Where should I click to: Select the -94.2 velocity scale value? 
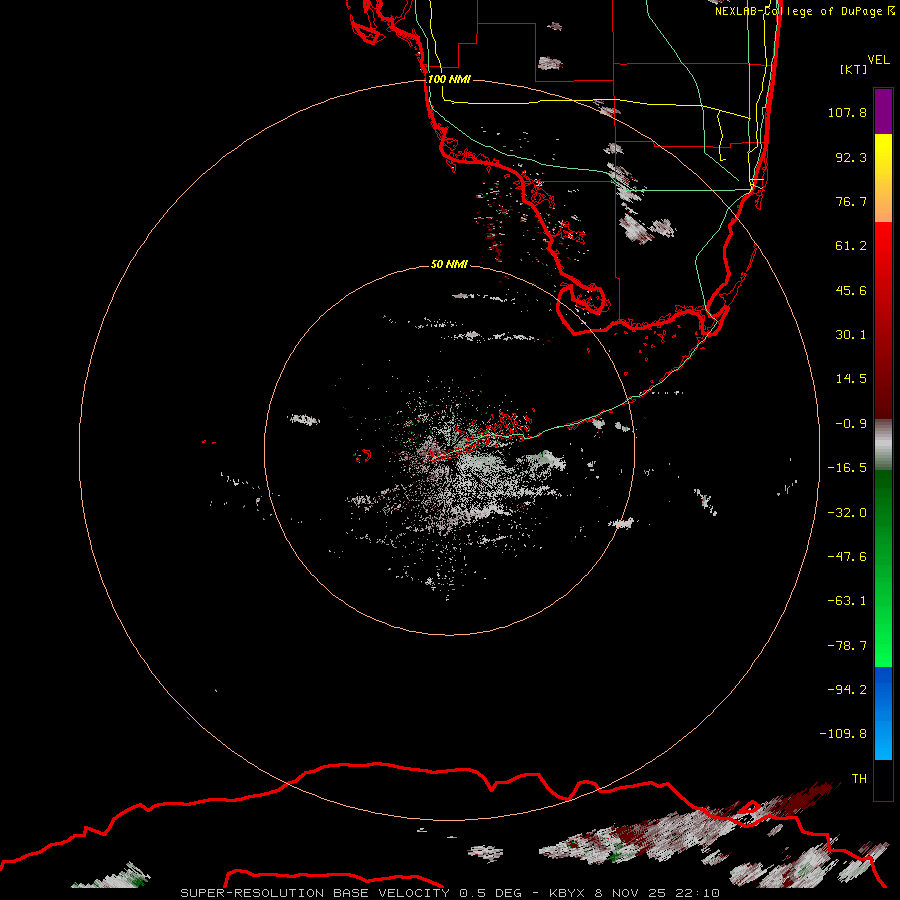click(x=847, y=690)
